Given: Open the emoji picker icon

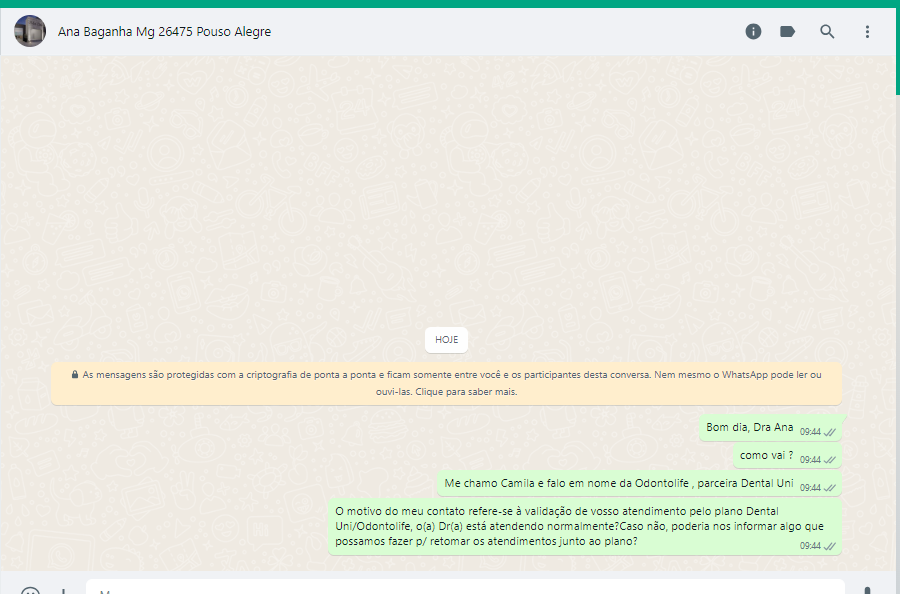Looking at the screenshot, I should tap(30, 590).
